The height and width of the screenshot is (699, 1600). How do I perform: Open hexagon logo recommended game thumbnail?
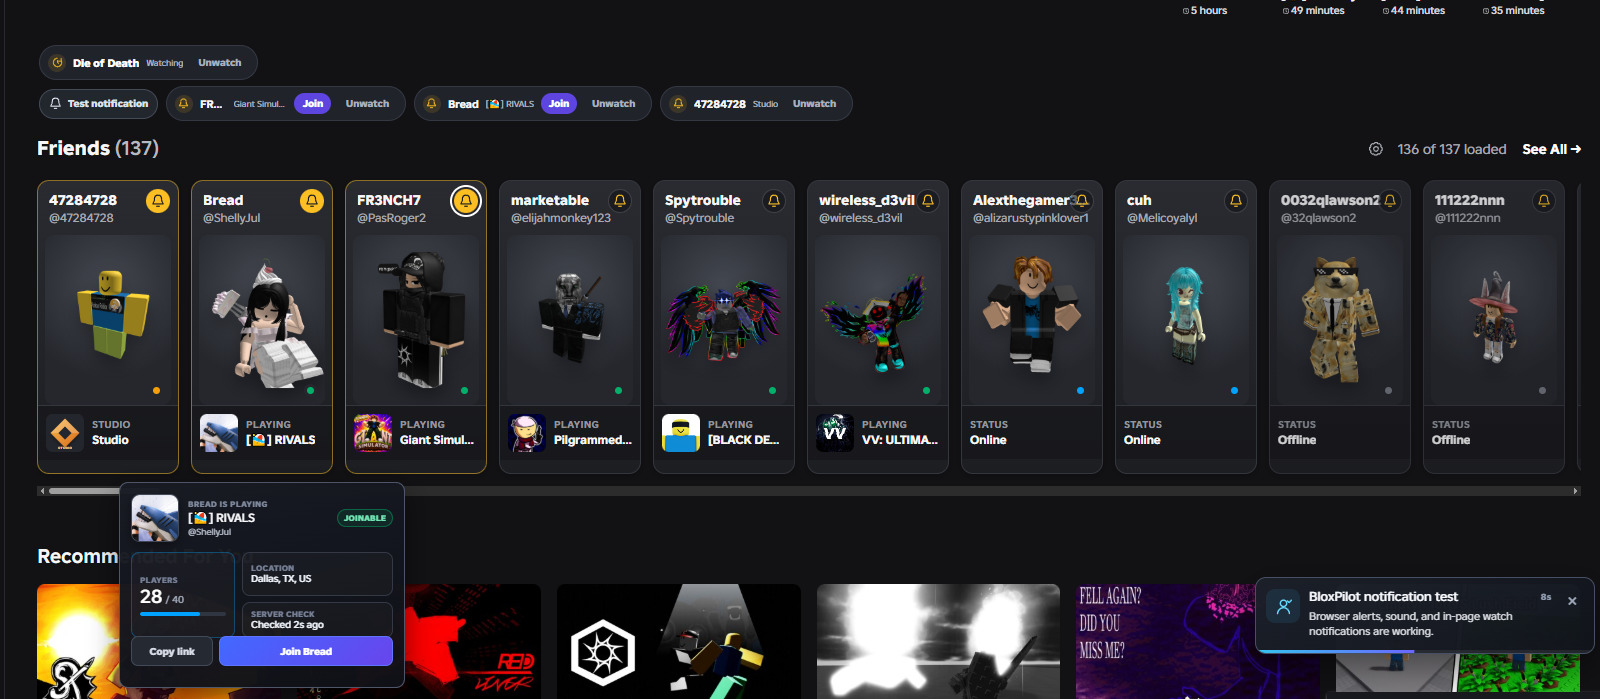[x=679, y=641]
